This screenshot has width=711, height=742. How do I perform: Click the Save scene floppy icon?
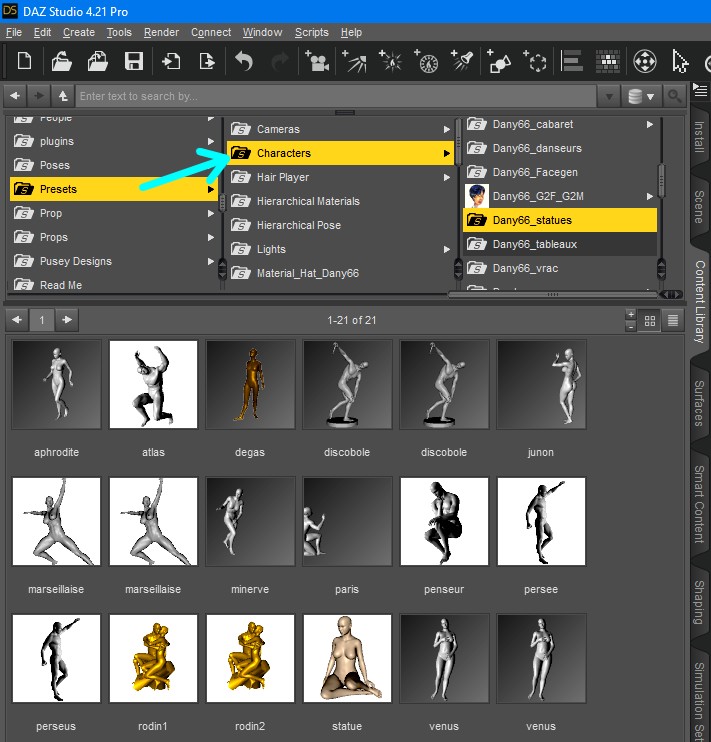(x=134, y=62)
